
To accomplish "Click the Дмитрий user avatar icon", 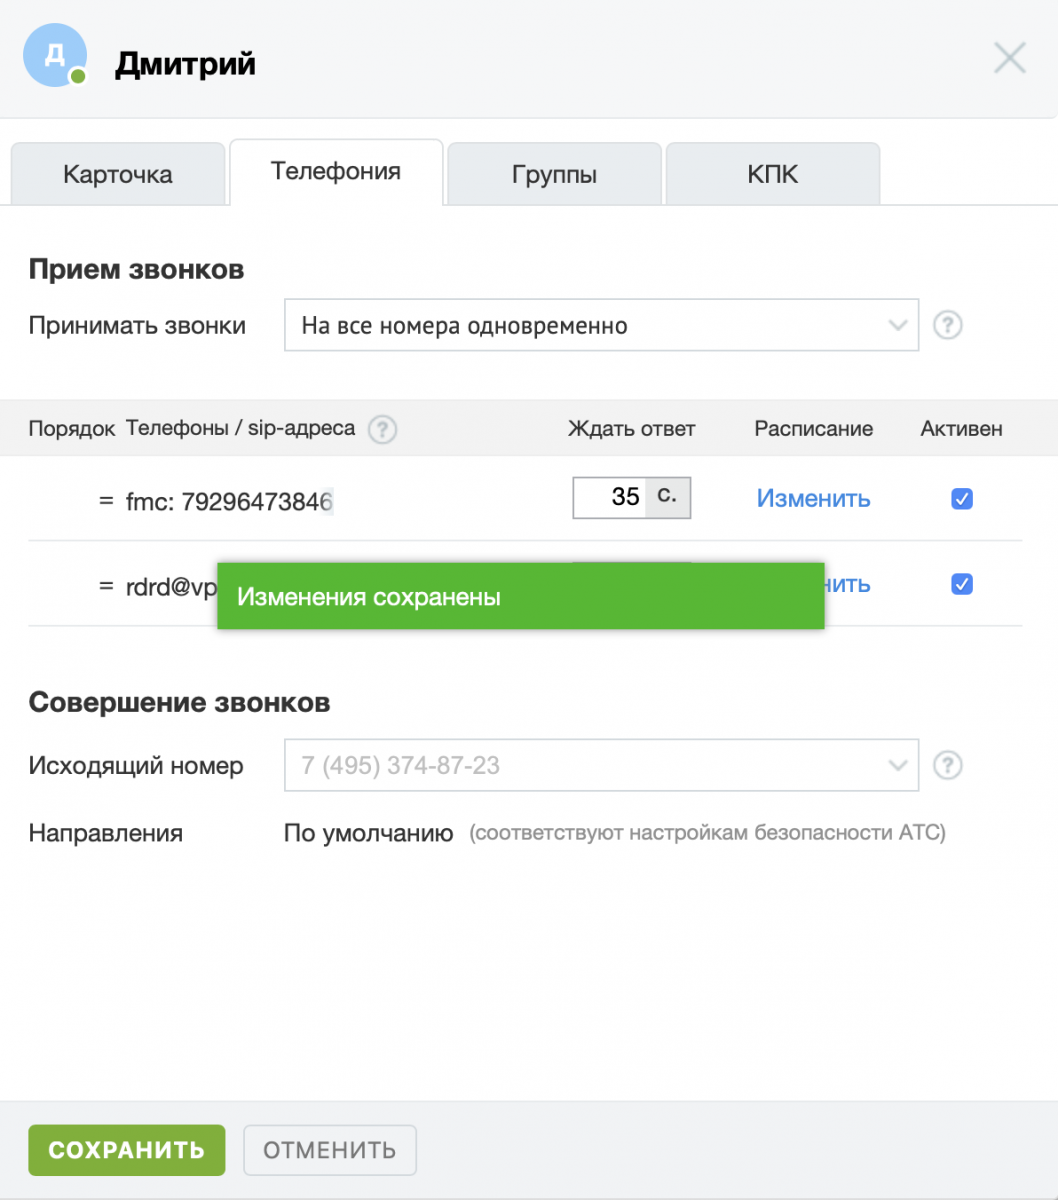I will (x=54, y=55).
